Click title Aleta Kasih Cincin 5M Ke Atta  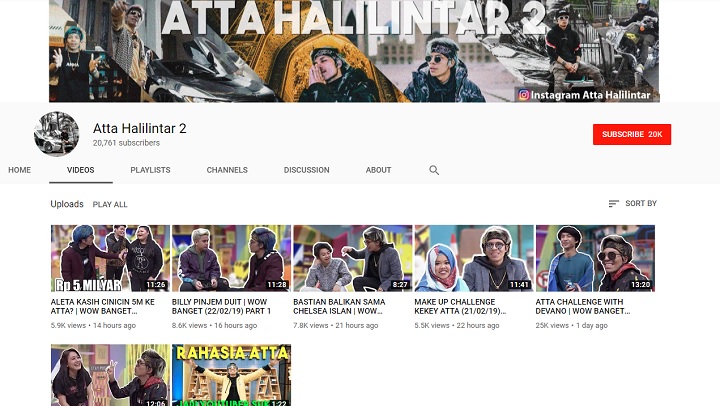pyautogui.click(x=103, y=306)
